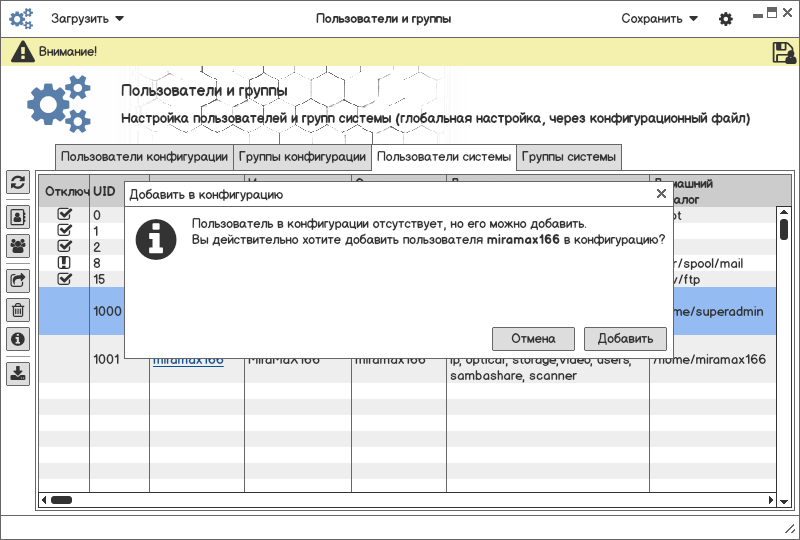Toggle the disabled checkbox for UID 2
800x540 pixels.
65,246
